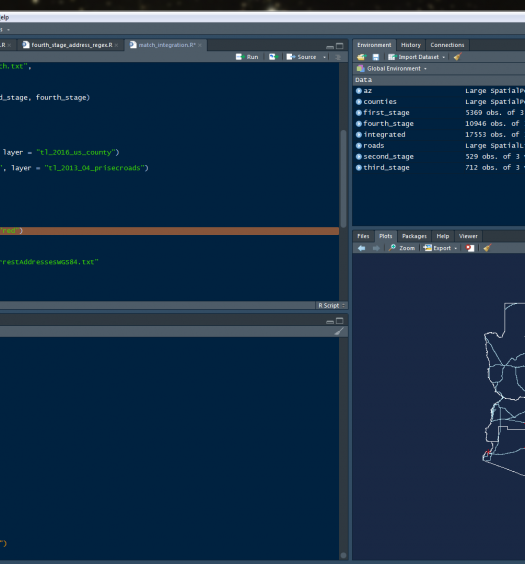This screenshot has height=564, width=525.
Task: Remove the current plot with red X icon
Action: [x=470, y=248]
